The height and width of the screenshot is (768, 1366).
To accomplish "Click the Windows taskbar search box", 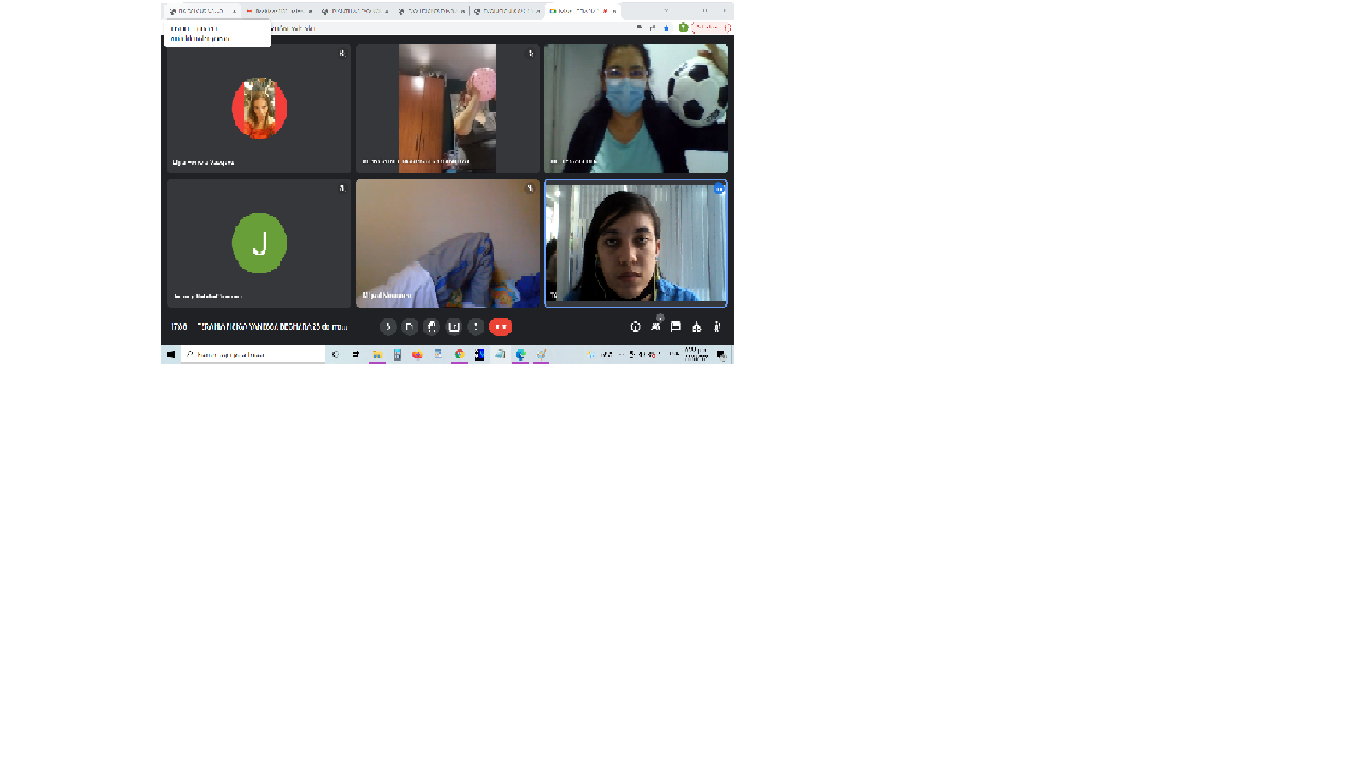I will pyautogui.click(x=253, y=355).
